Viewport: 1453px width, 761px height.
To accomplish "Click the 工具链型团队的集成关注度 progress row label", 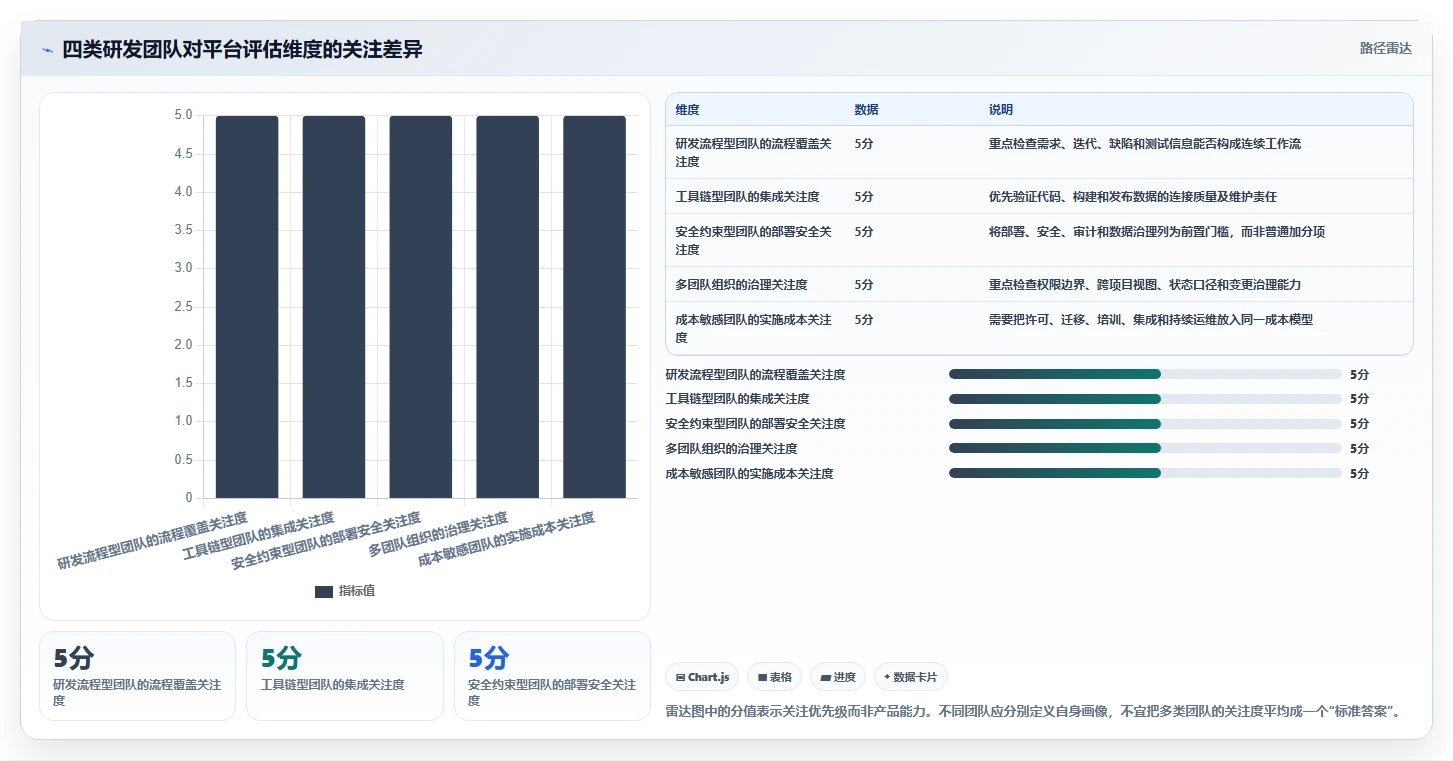I will click(x=738, y=399).
